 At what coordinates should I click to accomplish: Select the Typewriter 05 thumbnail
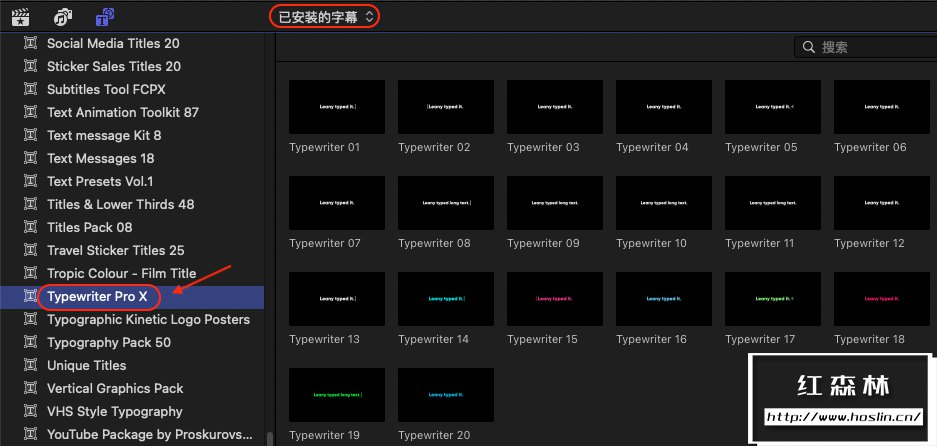(773, 107)
